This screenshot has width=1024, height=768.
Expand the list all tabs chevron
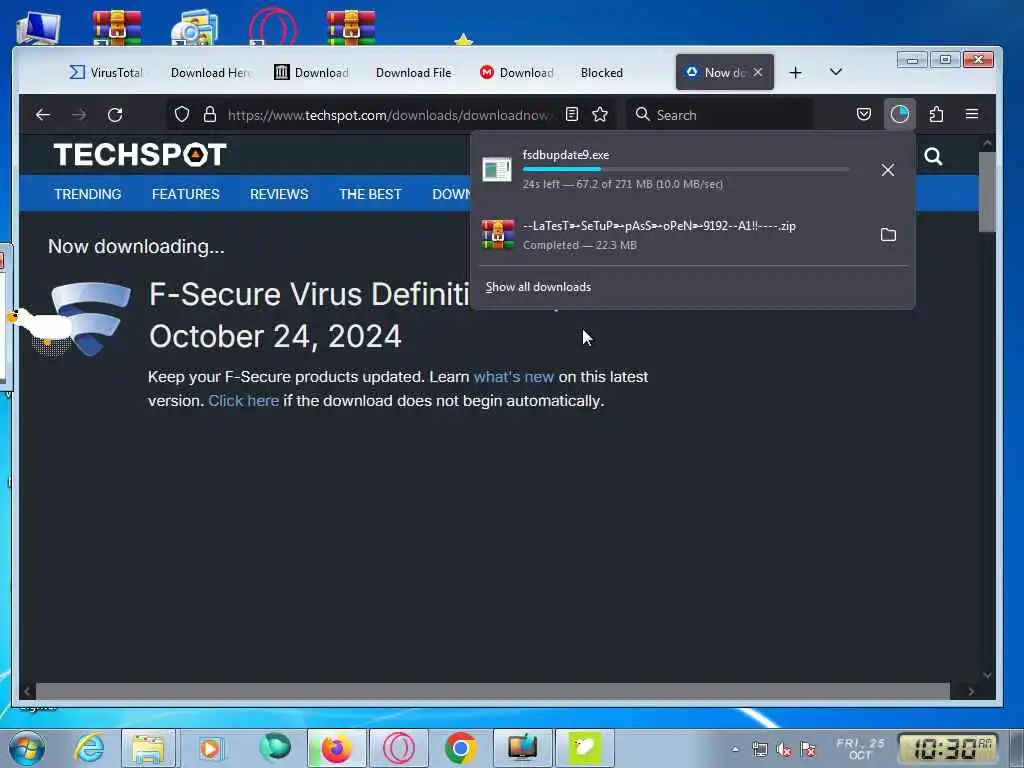835,72
